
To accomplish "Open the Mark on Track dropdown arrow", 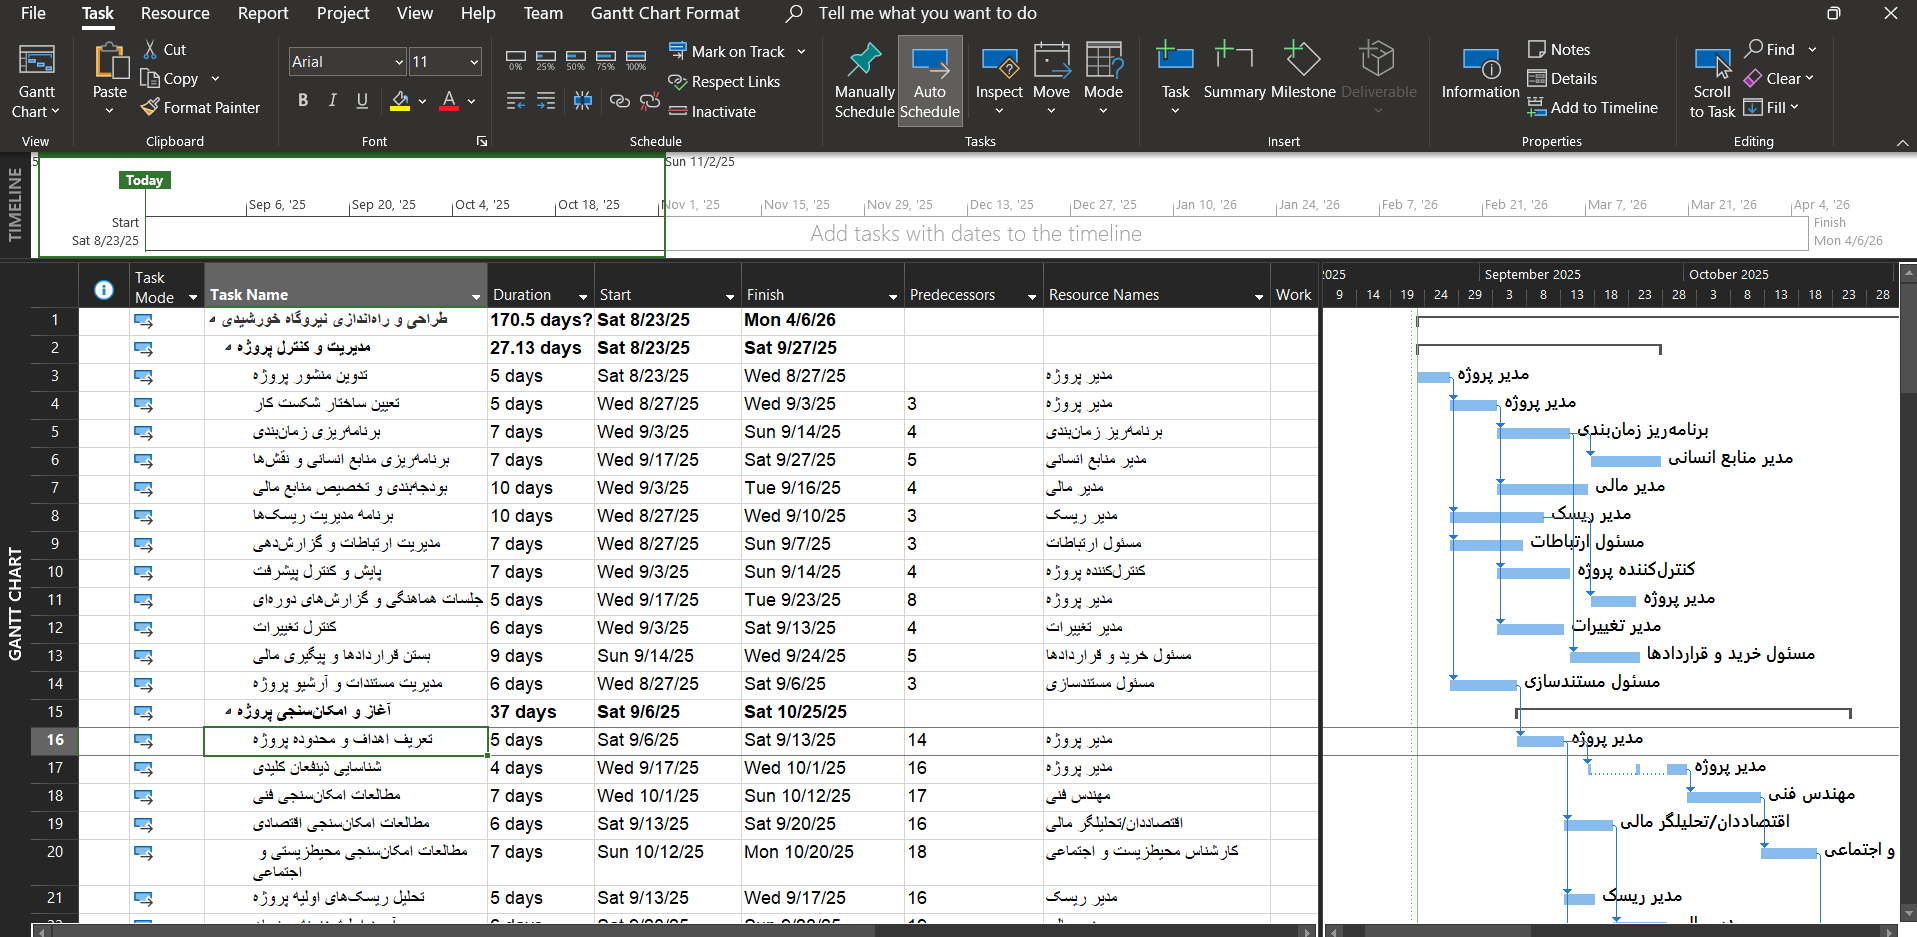I will (x=801, y=52).
